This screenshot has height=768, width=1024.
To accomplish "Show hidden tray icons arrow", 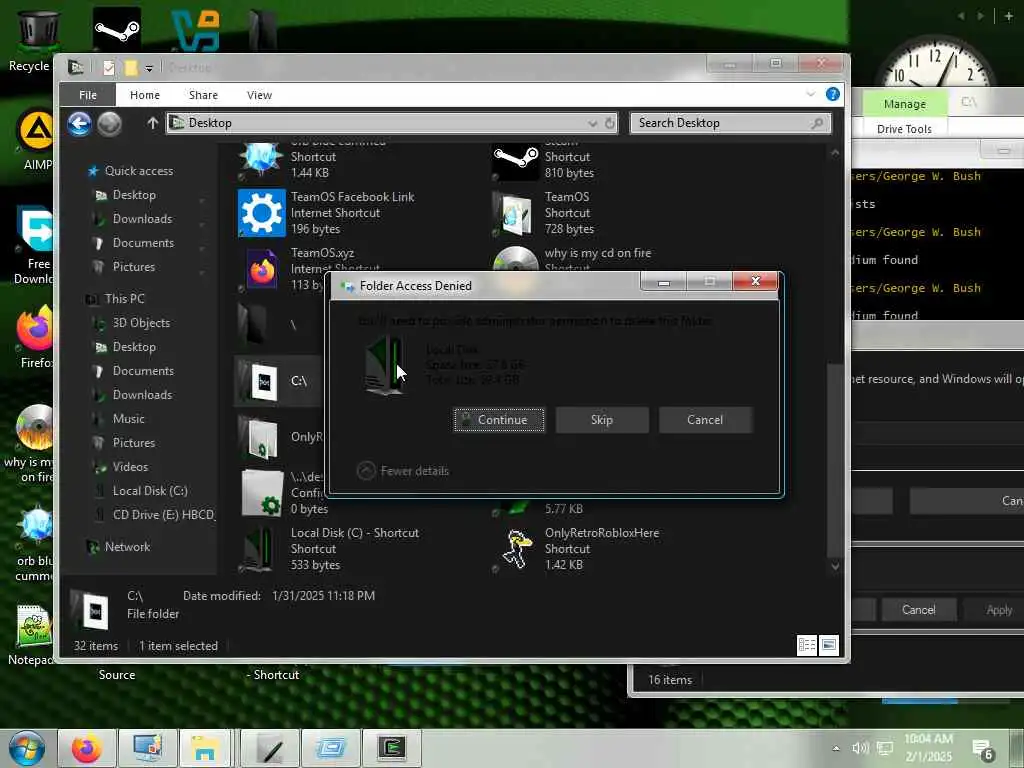I will pyautogui.click(x=836, y=748).
